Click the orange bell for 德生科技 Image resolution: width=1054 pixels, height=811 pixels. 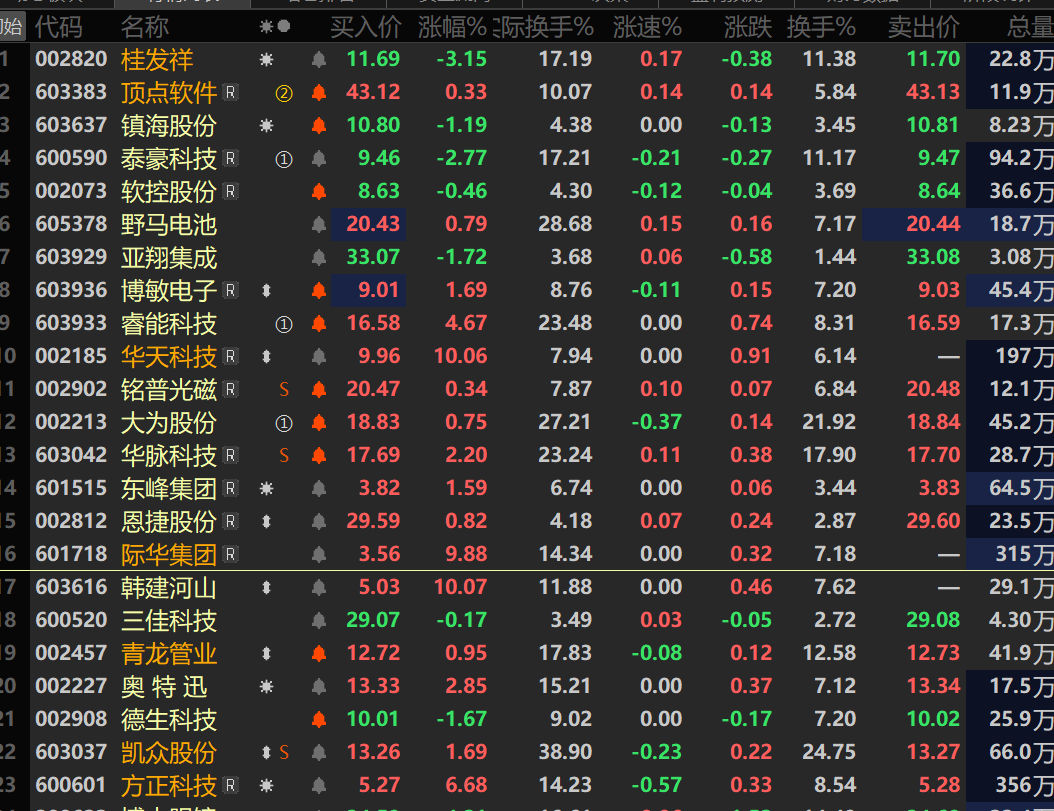(x=319, y=719)
